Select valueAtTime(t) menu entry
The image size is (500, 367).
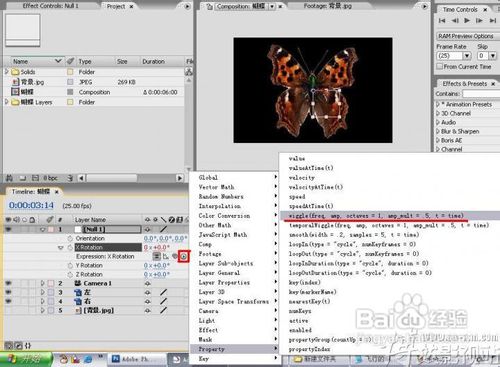tap(311, 168)
